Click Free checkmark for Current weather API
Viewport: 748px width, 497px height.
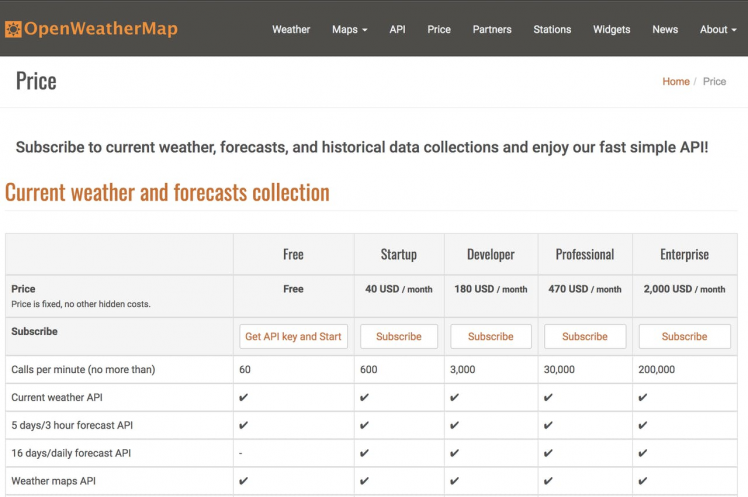coord(244,397)
